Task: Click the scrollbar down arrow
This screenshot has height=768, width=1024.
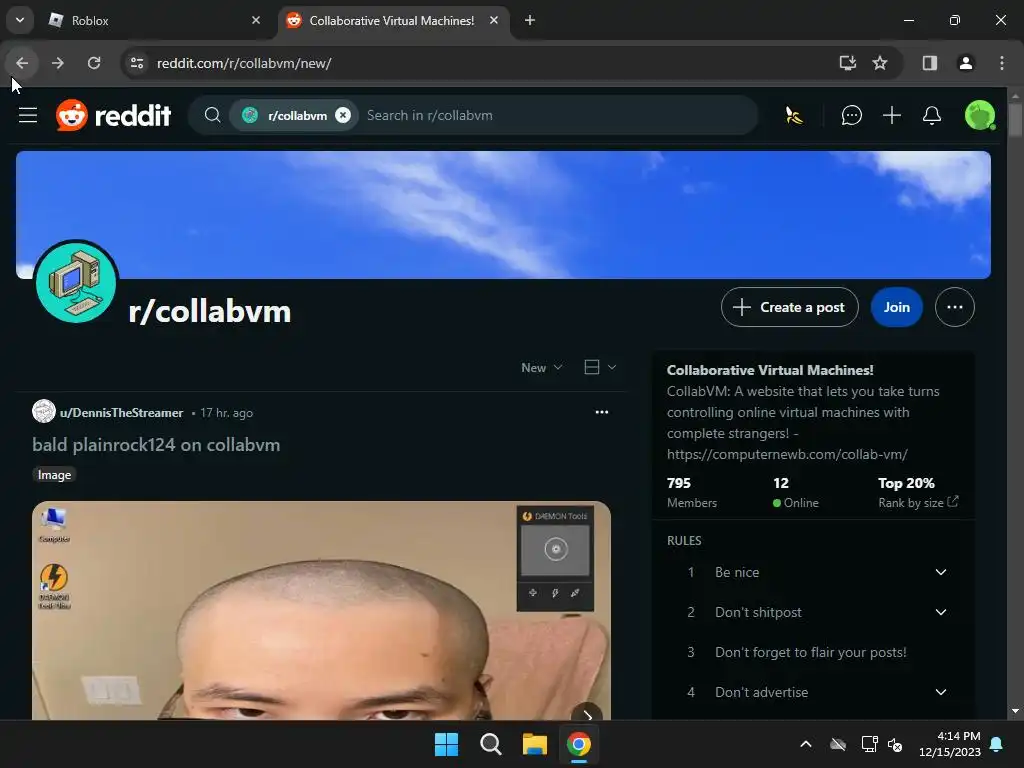Action: coord(1015,711)
